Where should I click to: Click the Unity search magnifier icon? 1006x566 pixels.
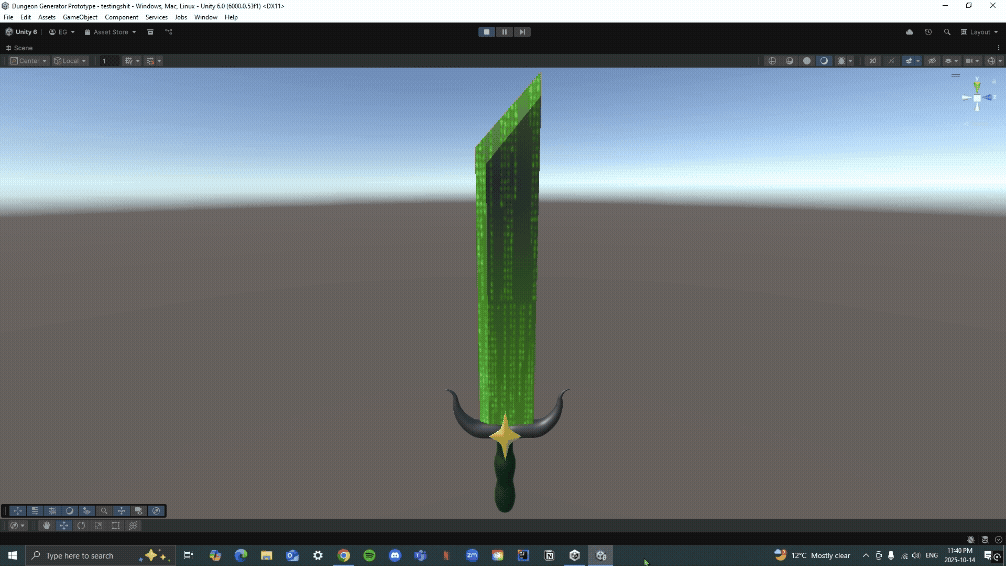(947, 32)
